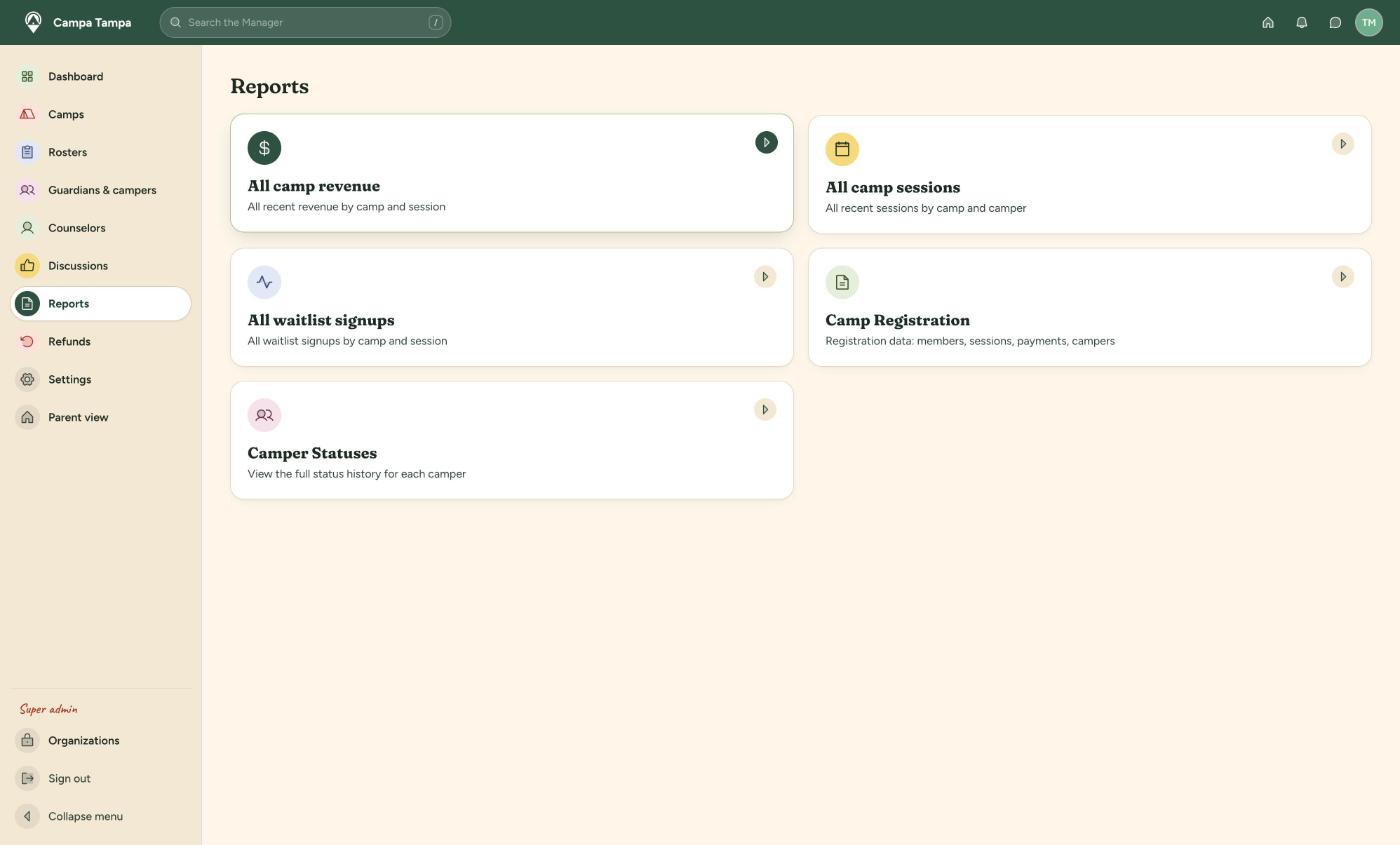Click "Registration data: members, sessions, payments, campers"
Screen dimensions: 1400x845
tap(970, 341)
